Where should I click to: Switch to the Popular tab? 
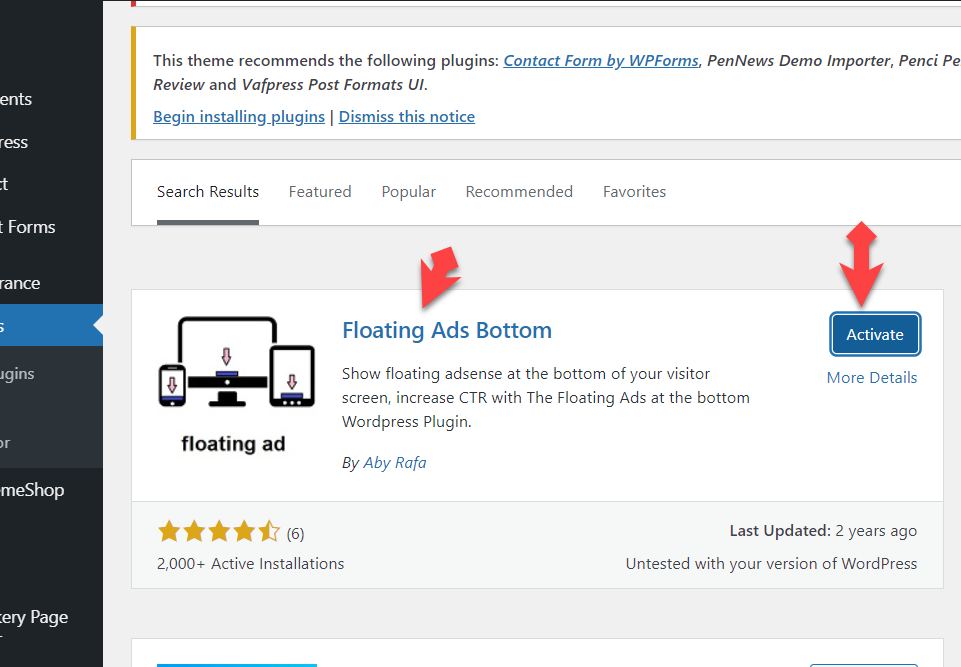pyautogui.click(x=408, y=192)
